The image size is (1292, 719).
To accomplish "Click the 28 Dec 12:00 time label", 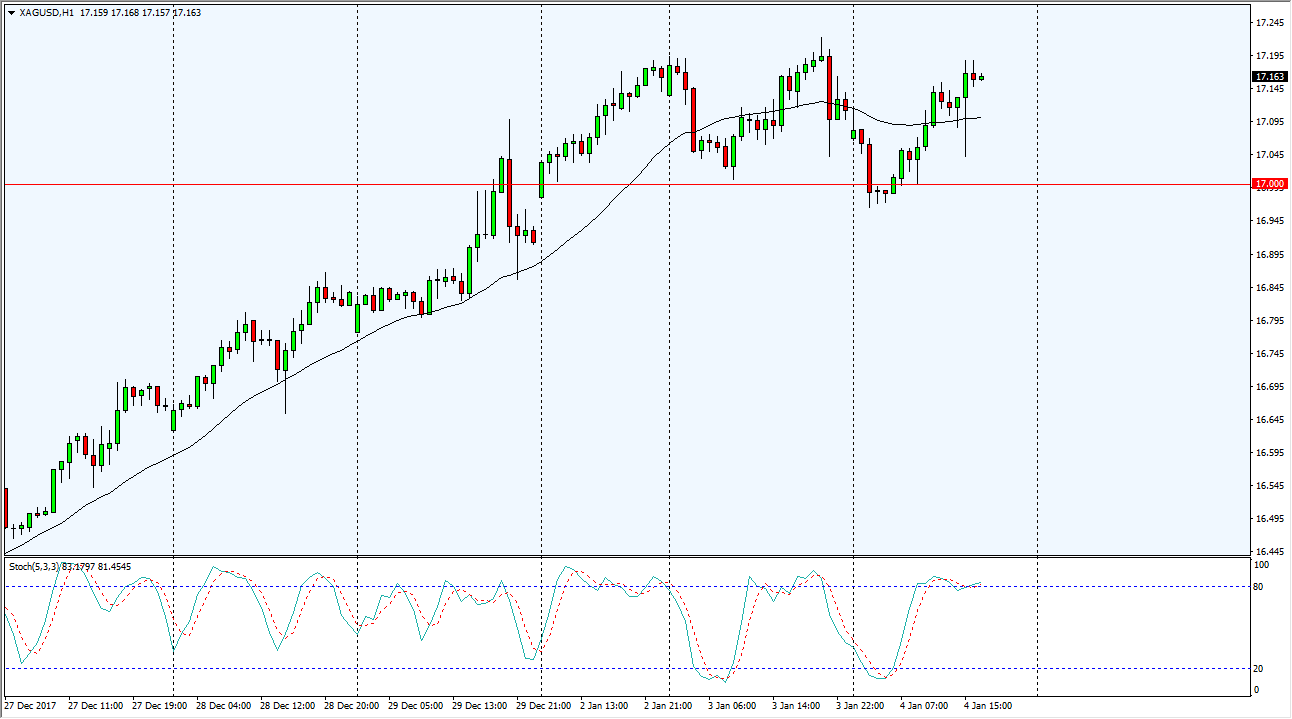I will coord(288,705).
